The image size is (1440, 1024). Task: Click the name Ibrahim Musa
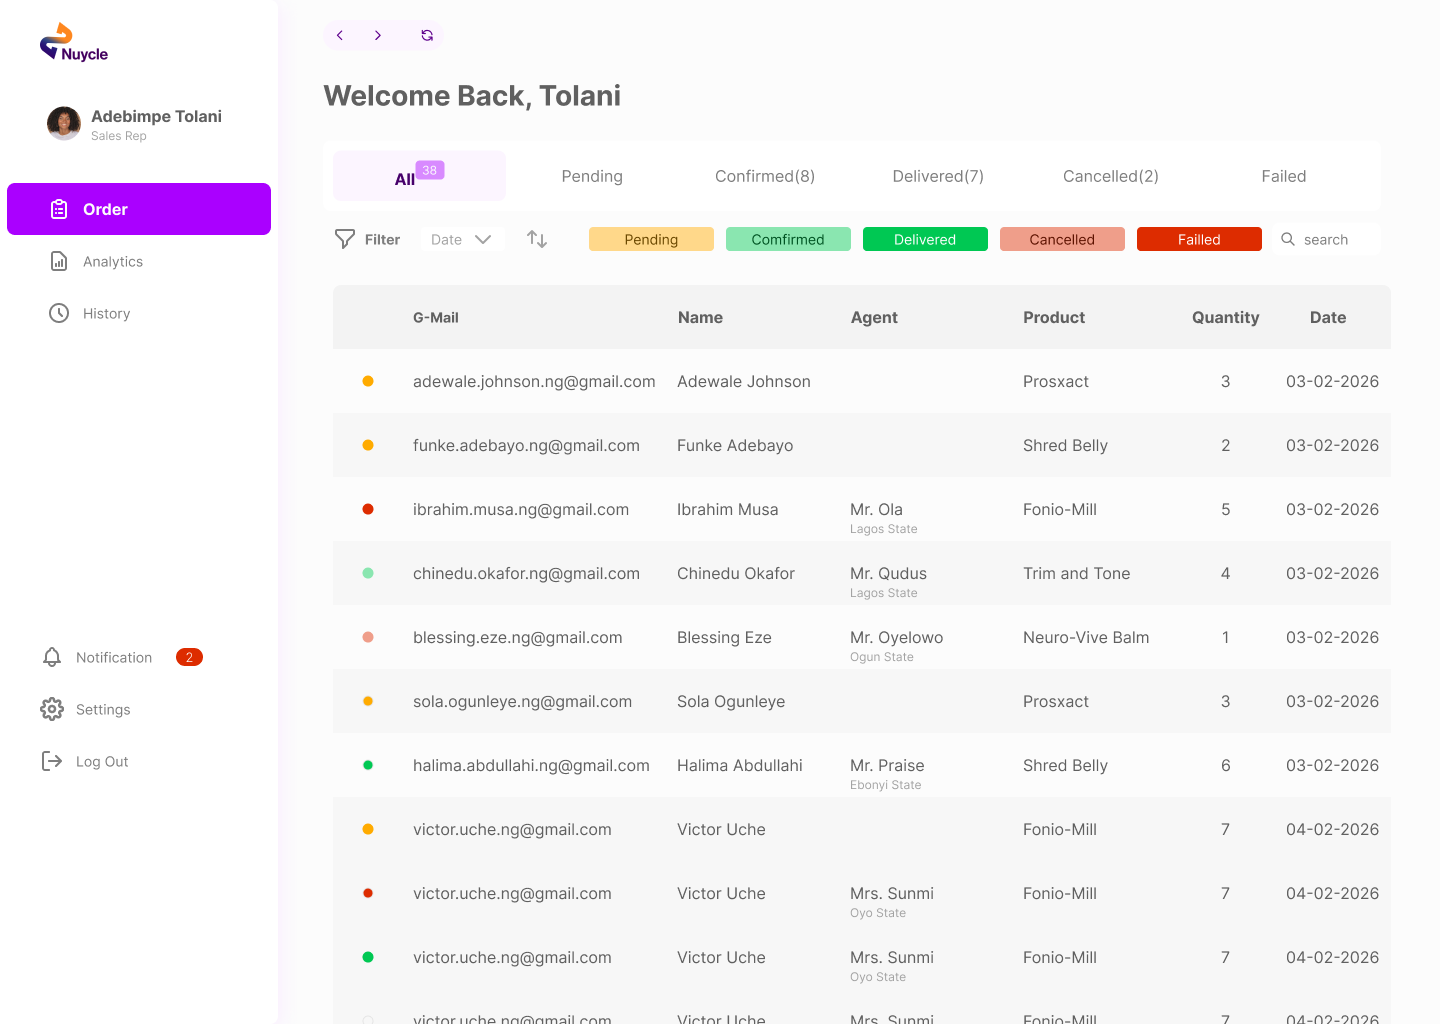(x=727, y=509)
